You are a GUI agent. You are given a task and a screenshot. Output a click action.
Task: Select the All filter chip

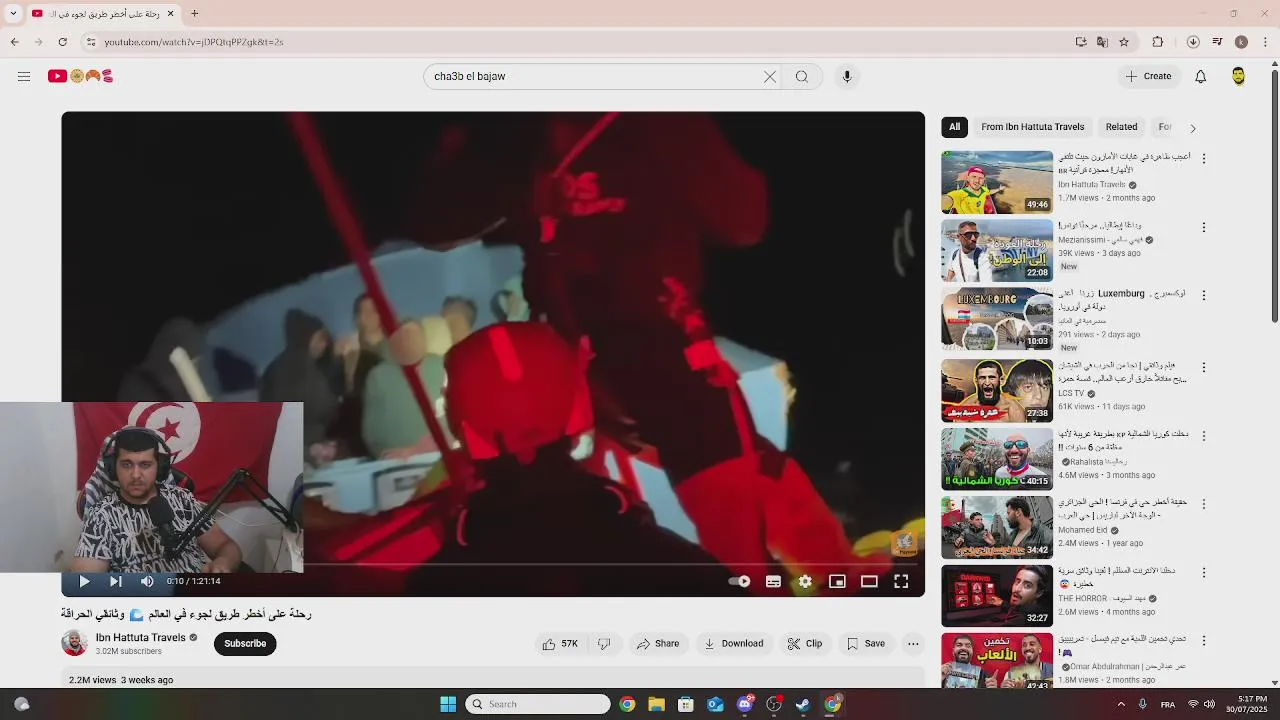tap(955, 127)
